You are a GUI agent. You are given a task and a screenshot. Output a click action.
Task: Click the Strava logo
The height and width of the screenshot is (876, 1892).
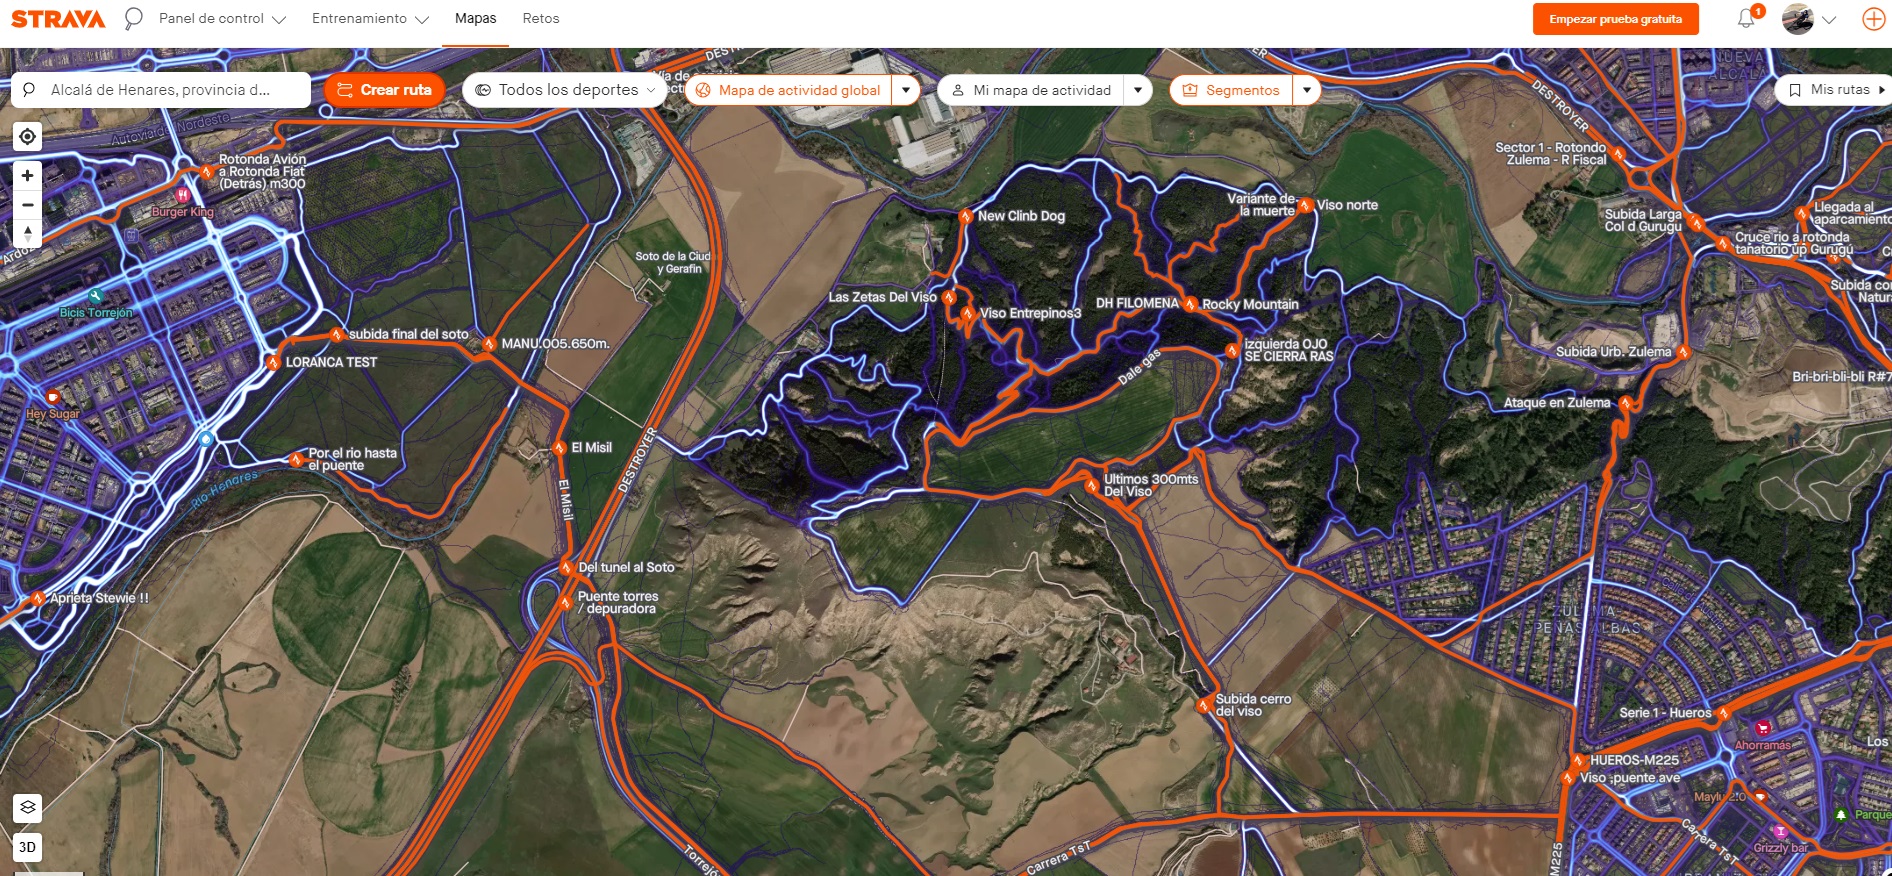tap(58, 19)
